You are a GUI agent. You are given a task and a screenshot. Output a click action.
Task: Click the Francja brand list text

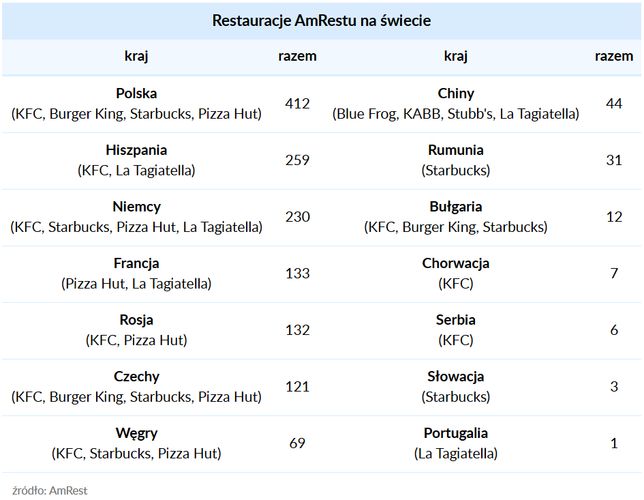coord(136,283)
